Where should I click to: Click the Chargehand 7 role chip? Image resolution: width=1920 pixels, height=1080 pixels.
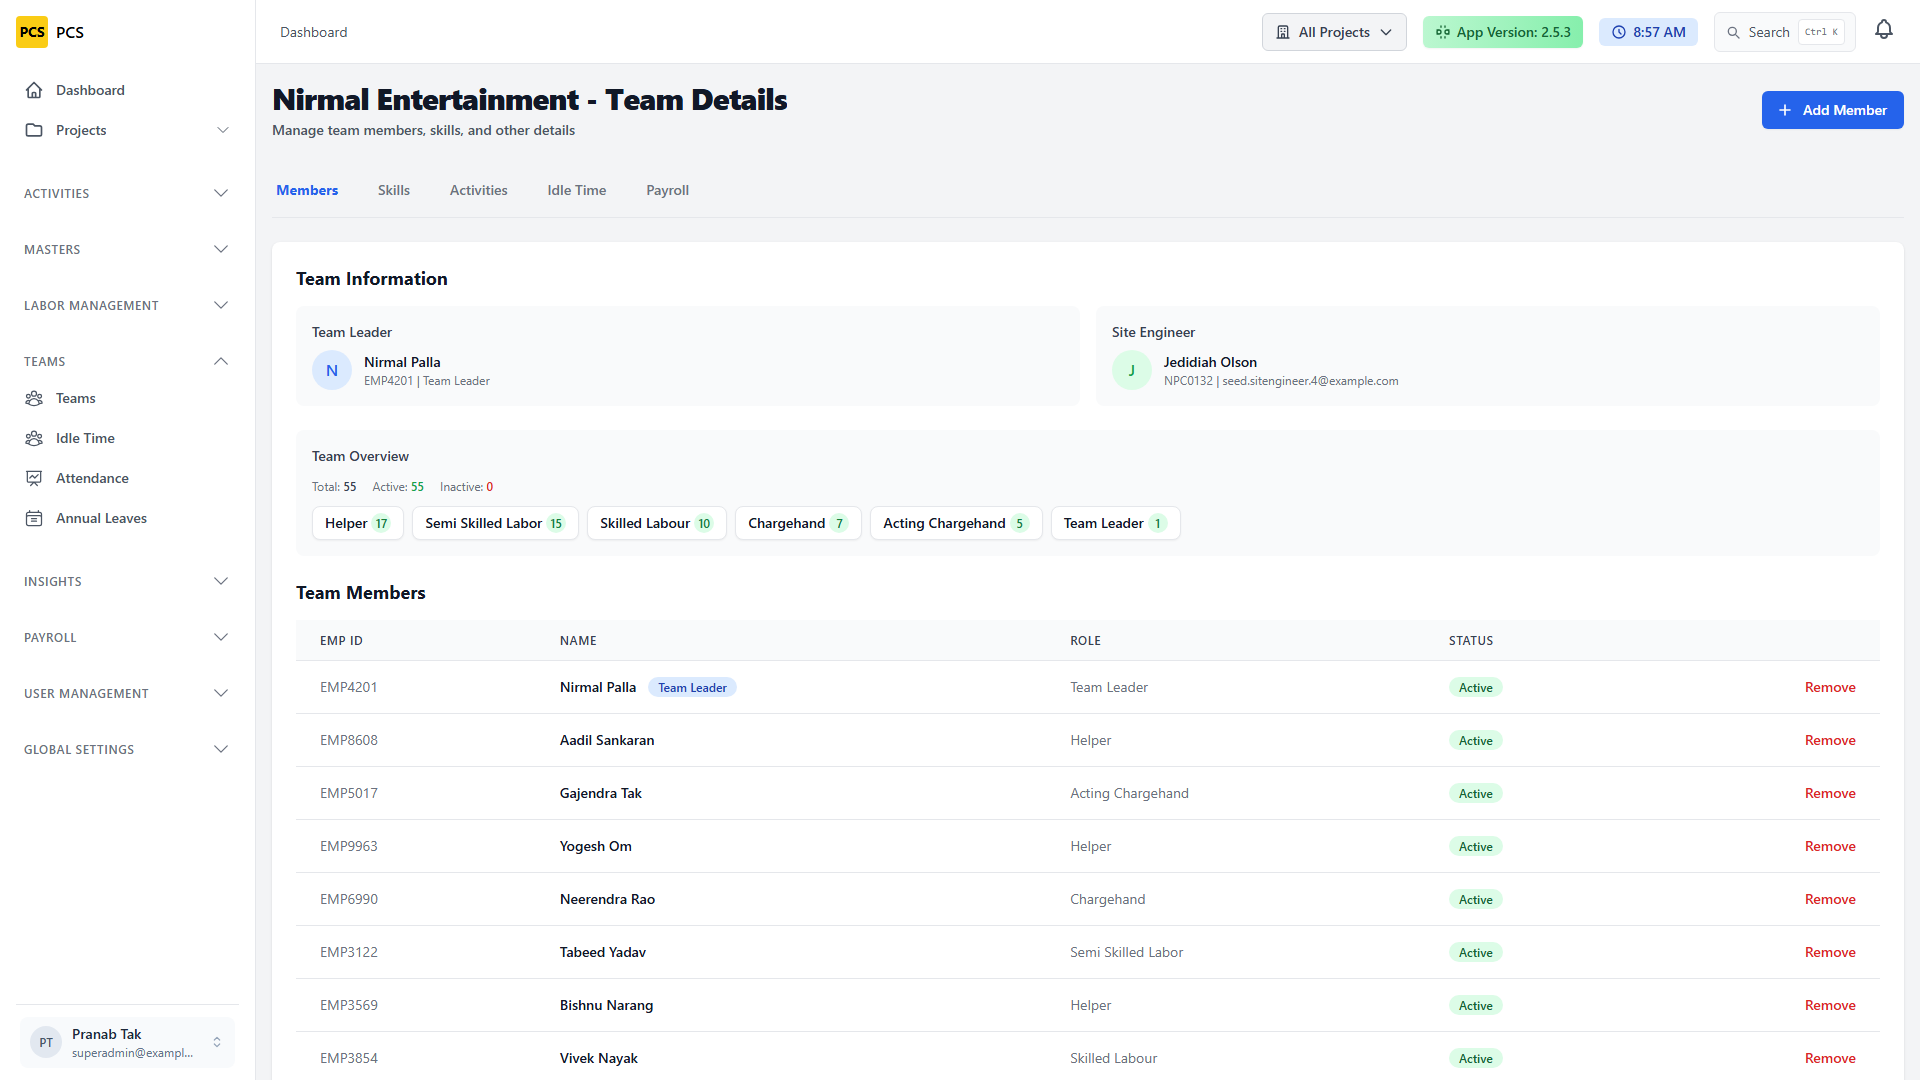pyautogui.click(x=798, y=523)
